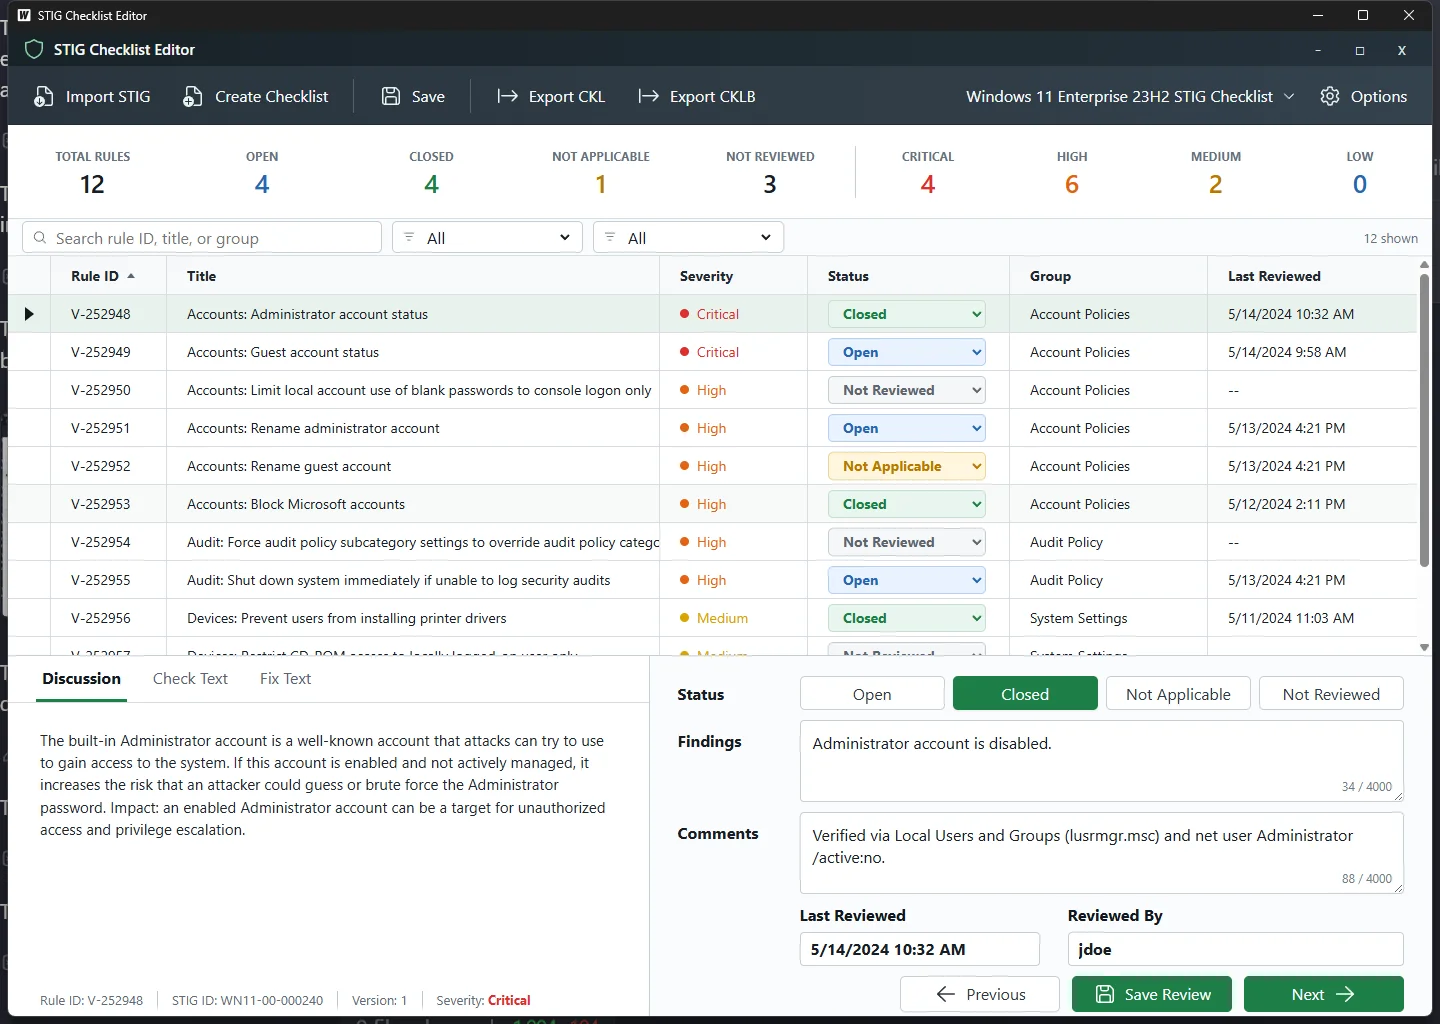Expand the status dropdown for V-252956
This screenshot has height=1024, width=1440.
pyautogui.click(x=907, y=618)
